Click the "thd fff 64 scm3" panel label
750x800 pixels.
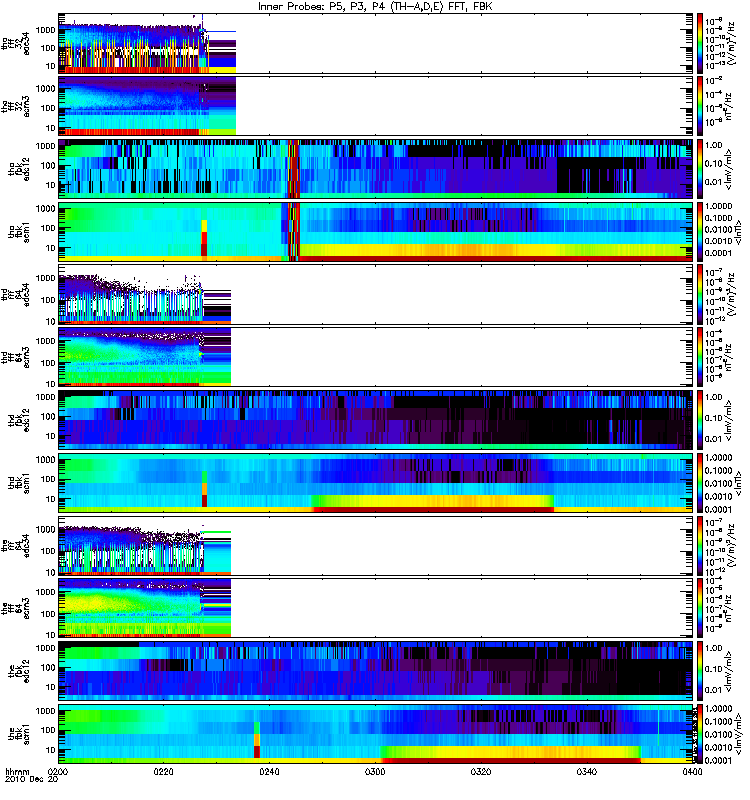tap(16, 357)
